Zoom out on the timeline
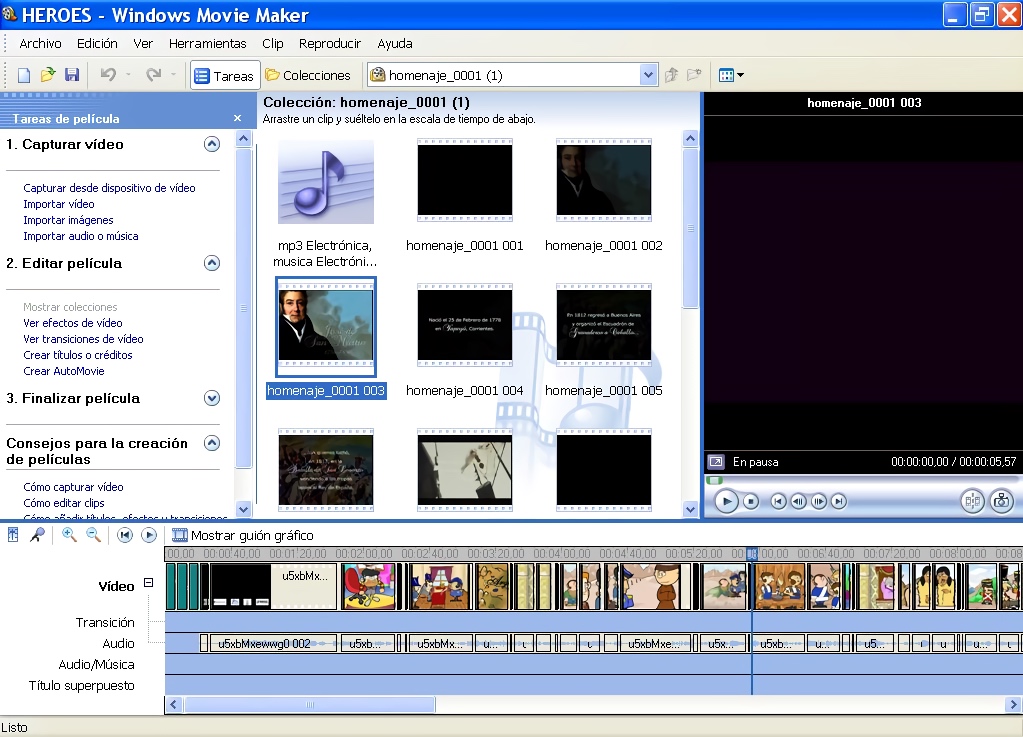The width and height of the screenshot is (1023, 737). (x=93, y=535)
